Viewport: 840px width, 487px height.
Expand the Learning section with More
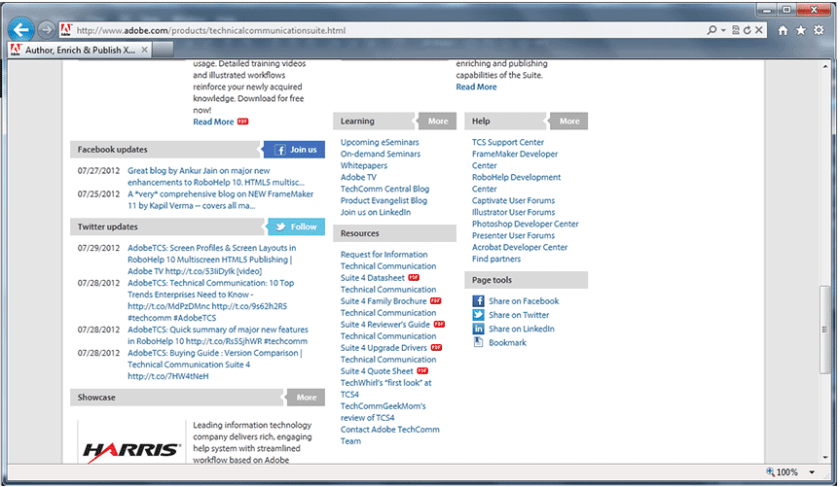click(x=437, y=121)
